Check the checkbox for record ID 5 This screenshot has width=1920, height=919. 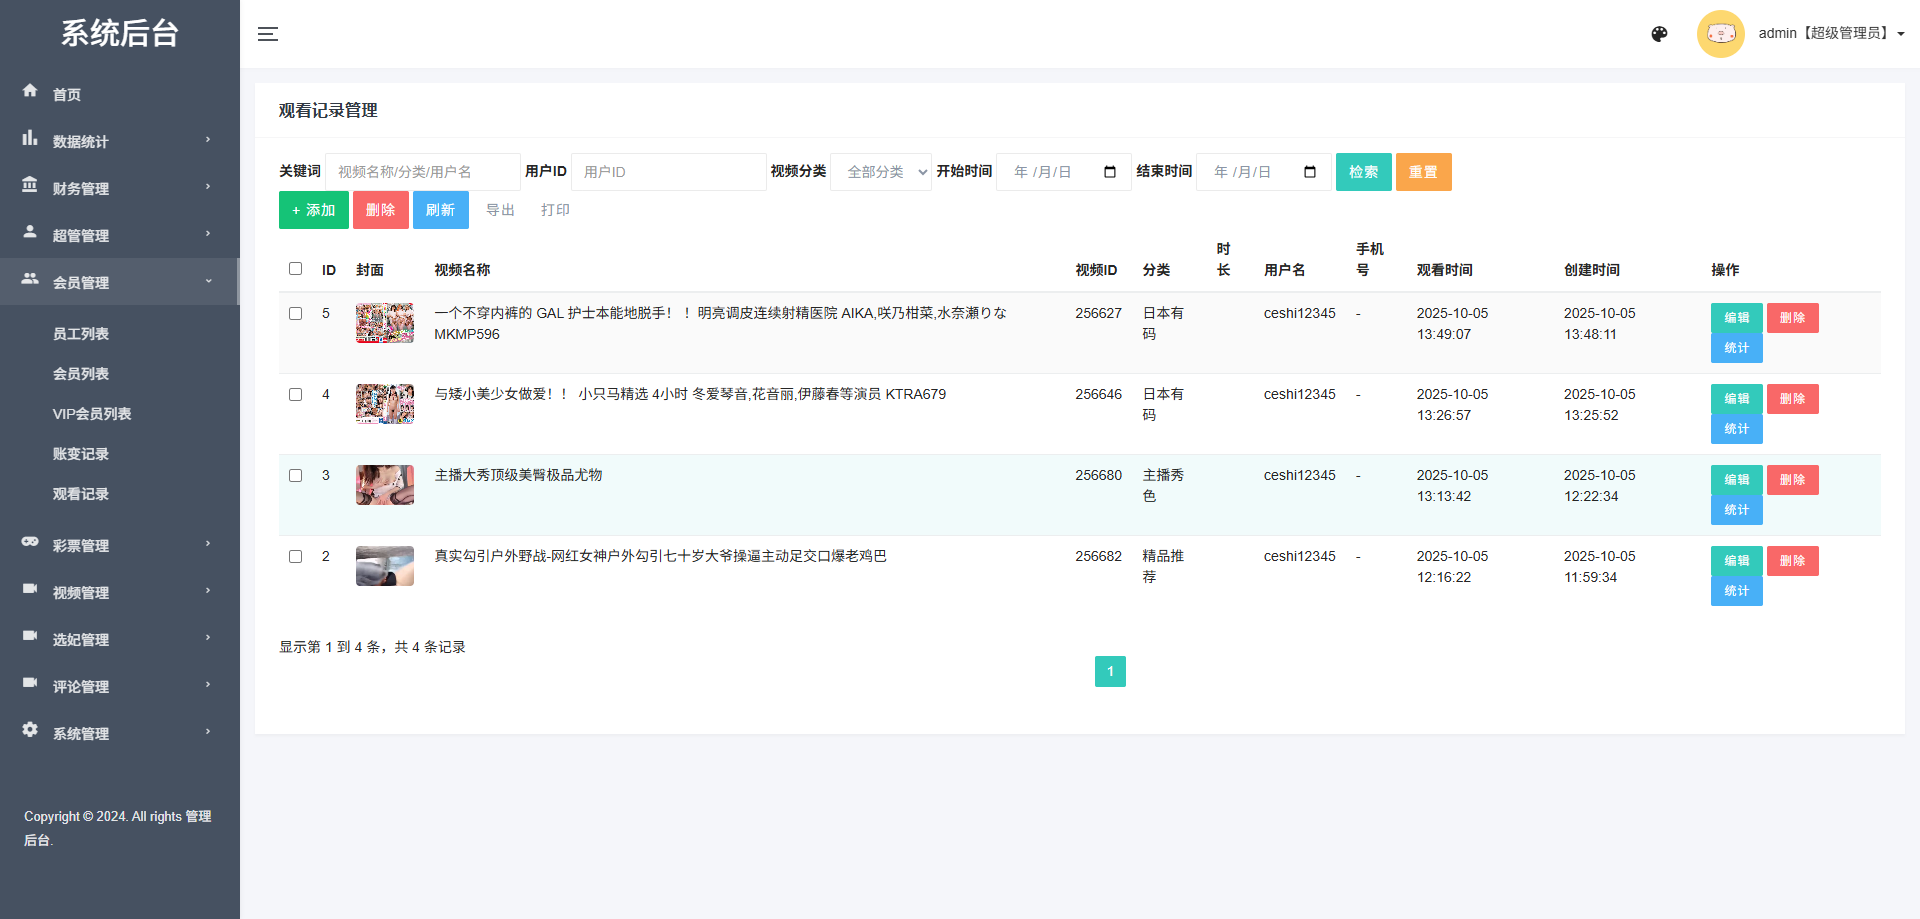click(x=295, y=313)
